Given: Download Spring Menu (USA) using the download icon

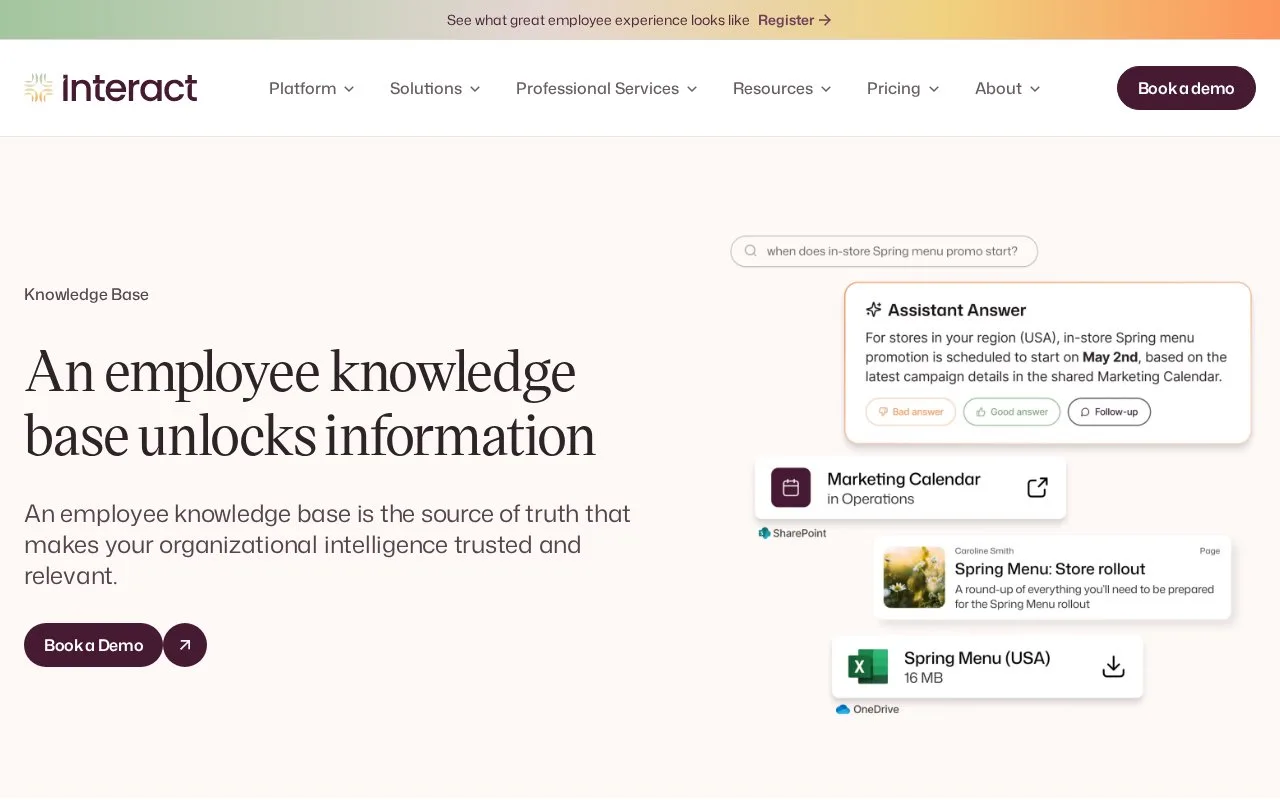Looking at the screenshot, I should click(x=1113, y=667).
